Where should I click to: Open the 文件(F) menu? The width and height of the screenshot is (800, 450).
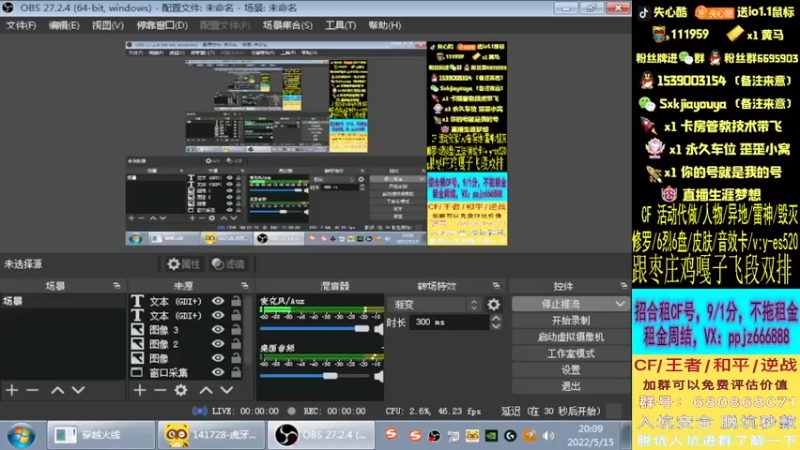click(21, 25)
